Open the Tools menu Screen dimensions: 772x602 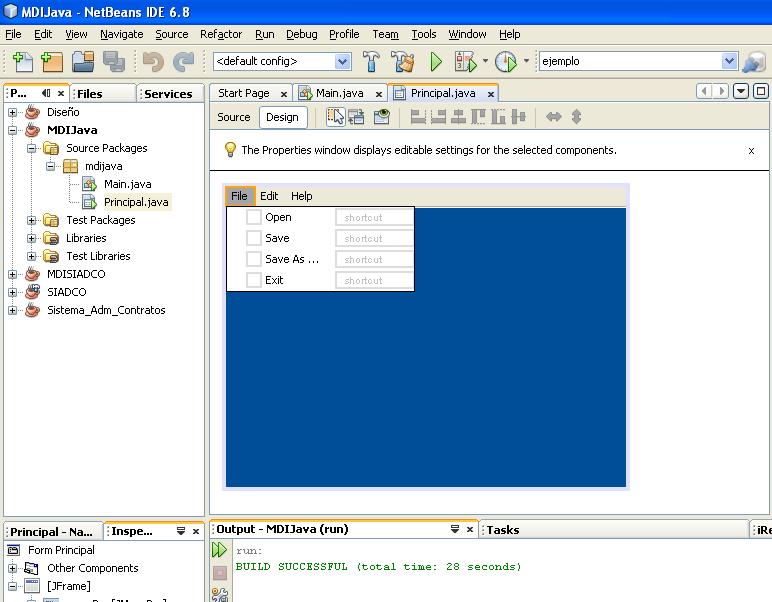pyautogui.click(x=424, y=34)
